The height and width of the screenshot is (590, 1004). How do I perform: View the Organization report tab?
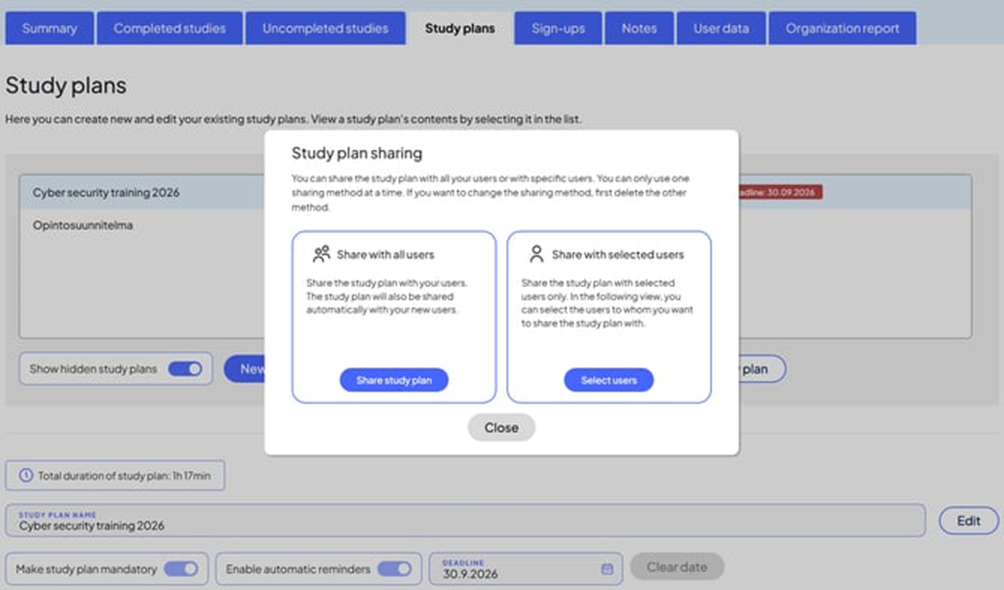click(842, 28)
